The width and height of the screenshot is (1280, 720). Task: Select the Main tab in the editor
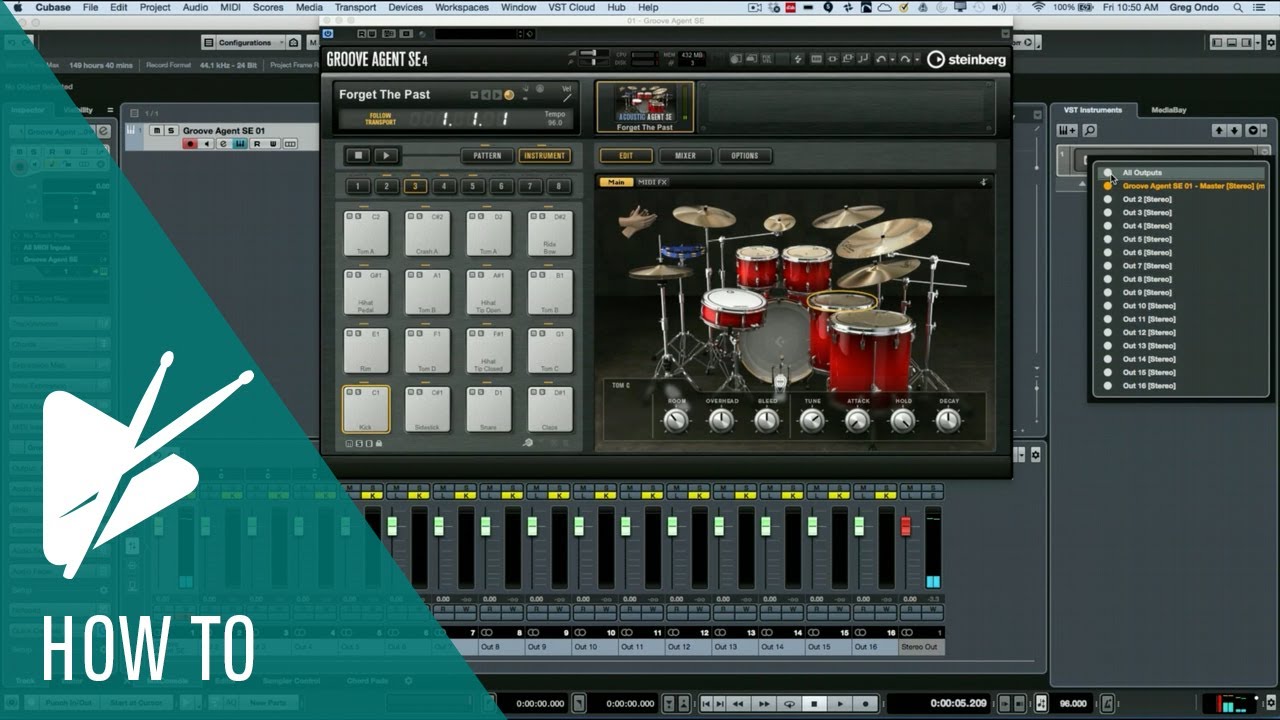(x=616, y=182)
